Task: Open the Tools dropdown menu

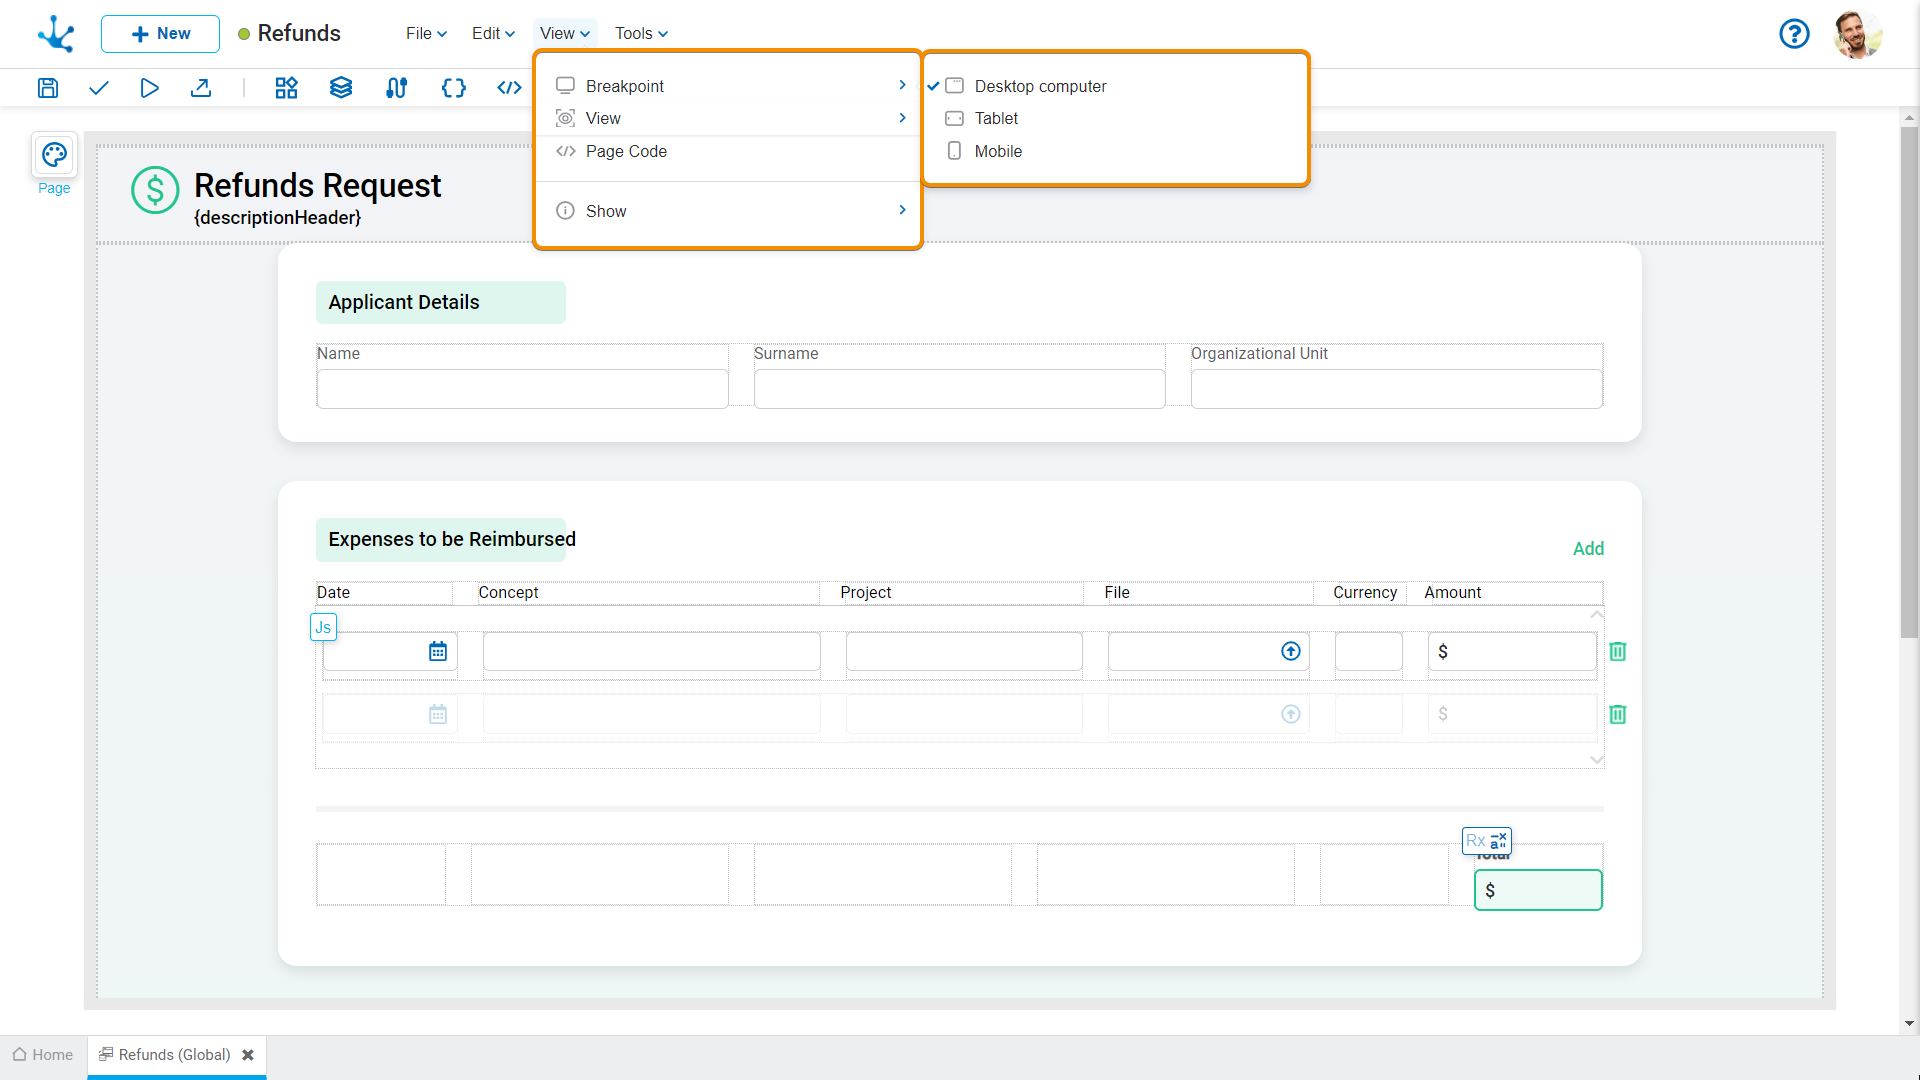Action: pyautogui.click(x=641, y=33)
